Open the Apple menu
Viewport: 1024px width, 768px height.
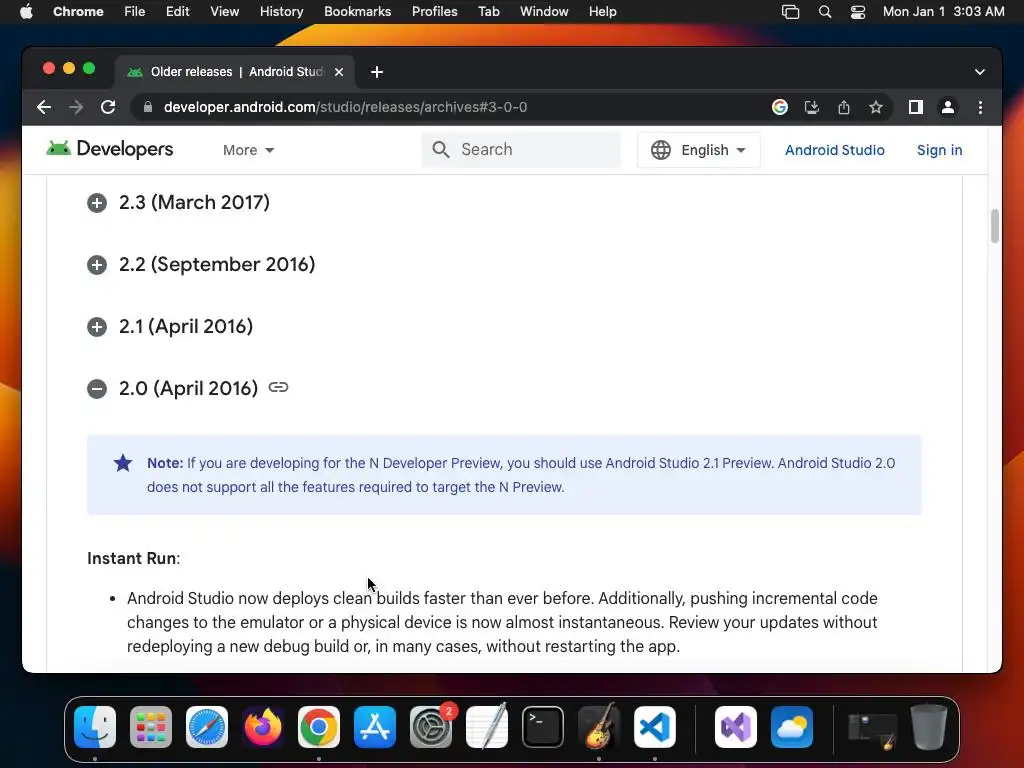click(26, 12)
